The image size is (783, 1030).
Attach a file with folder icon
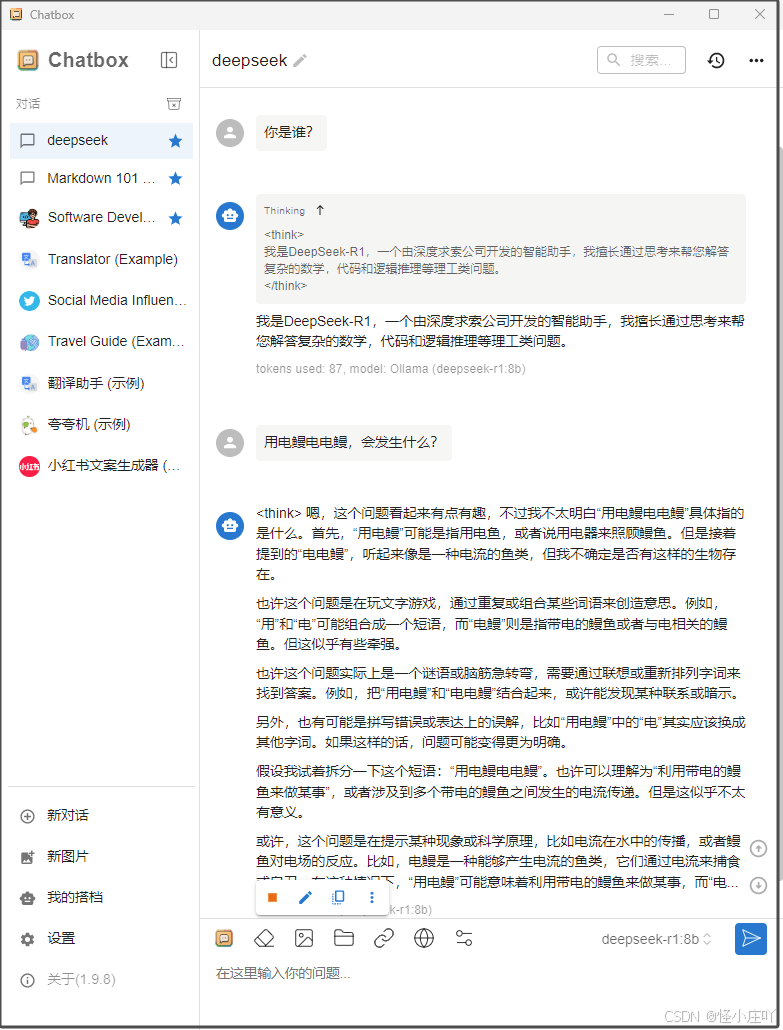coord(344,938)
